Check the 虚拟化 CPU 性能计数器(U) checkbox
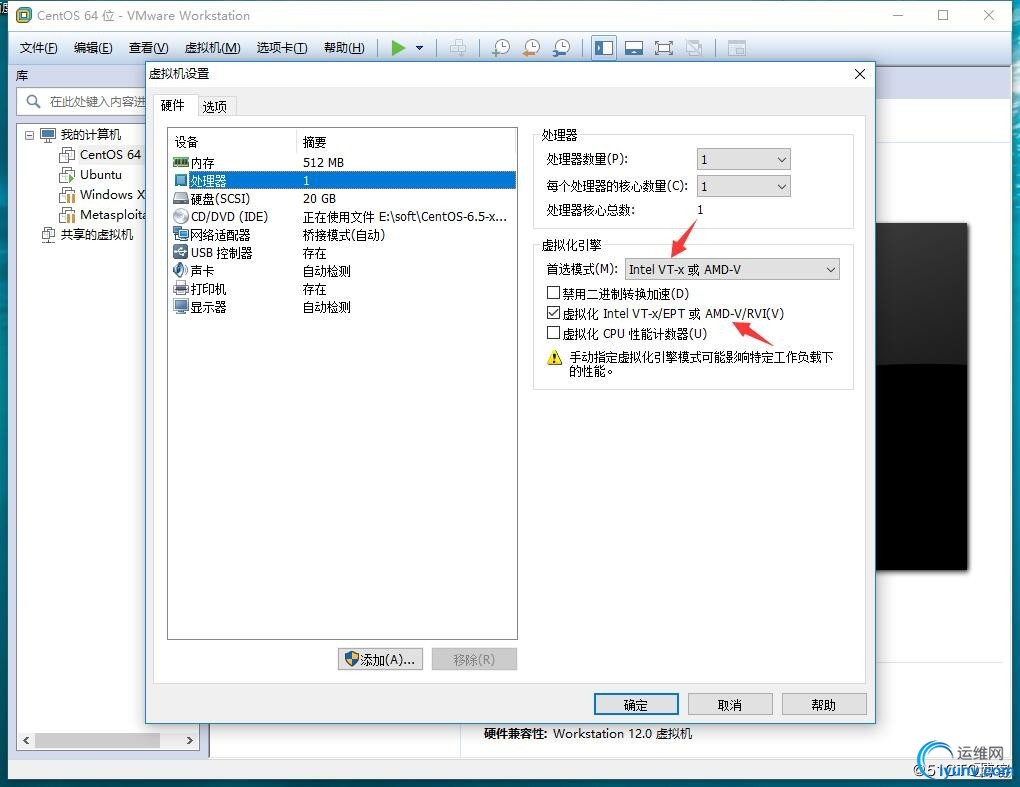1020x787 pixels. [x=554, y=333]
